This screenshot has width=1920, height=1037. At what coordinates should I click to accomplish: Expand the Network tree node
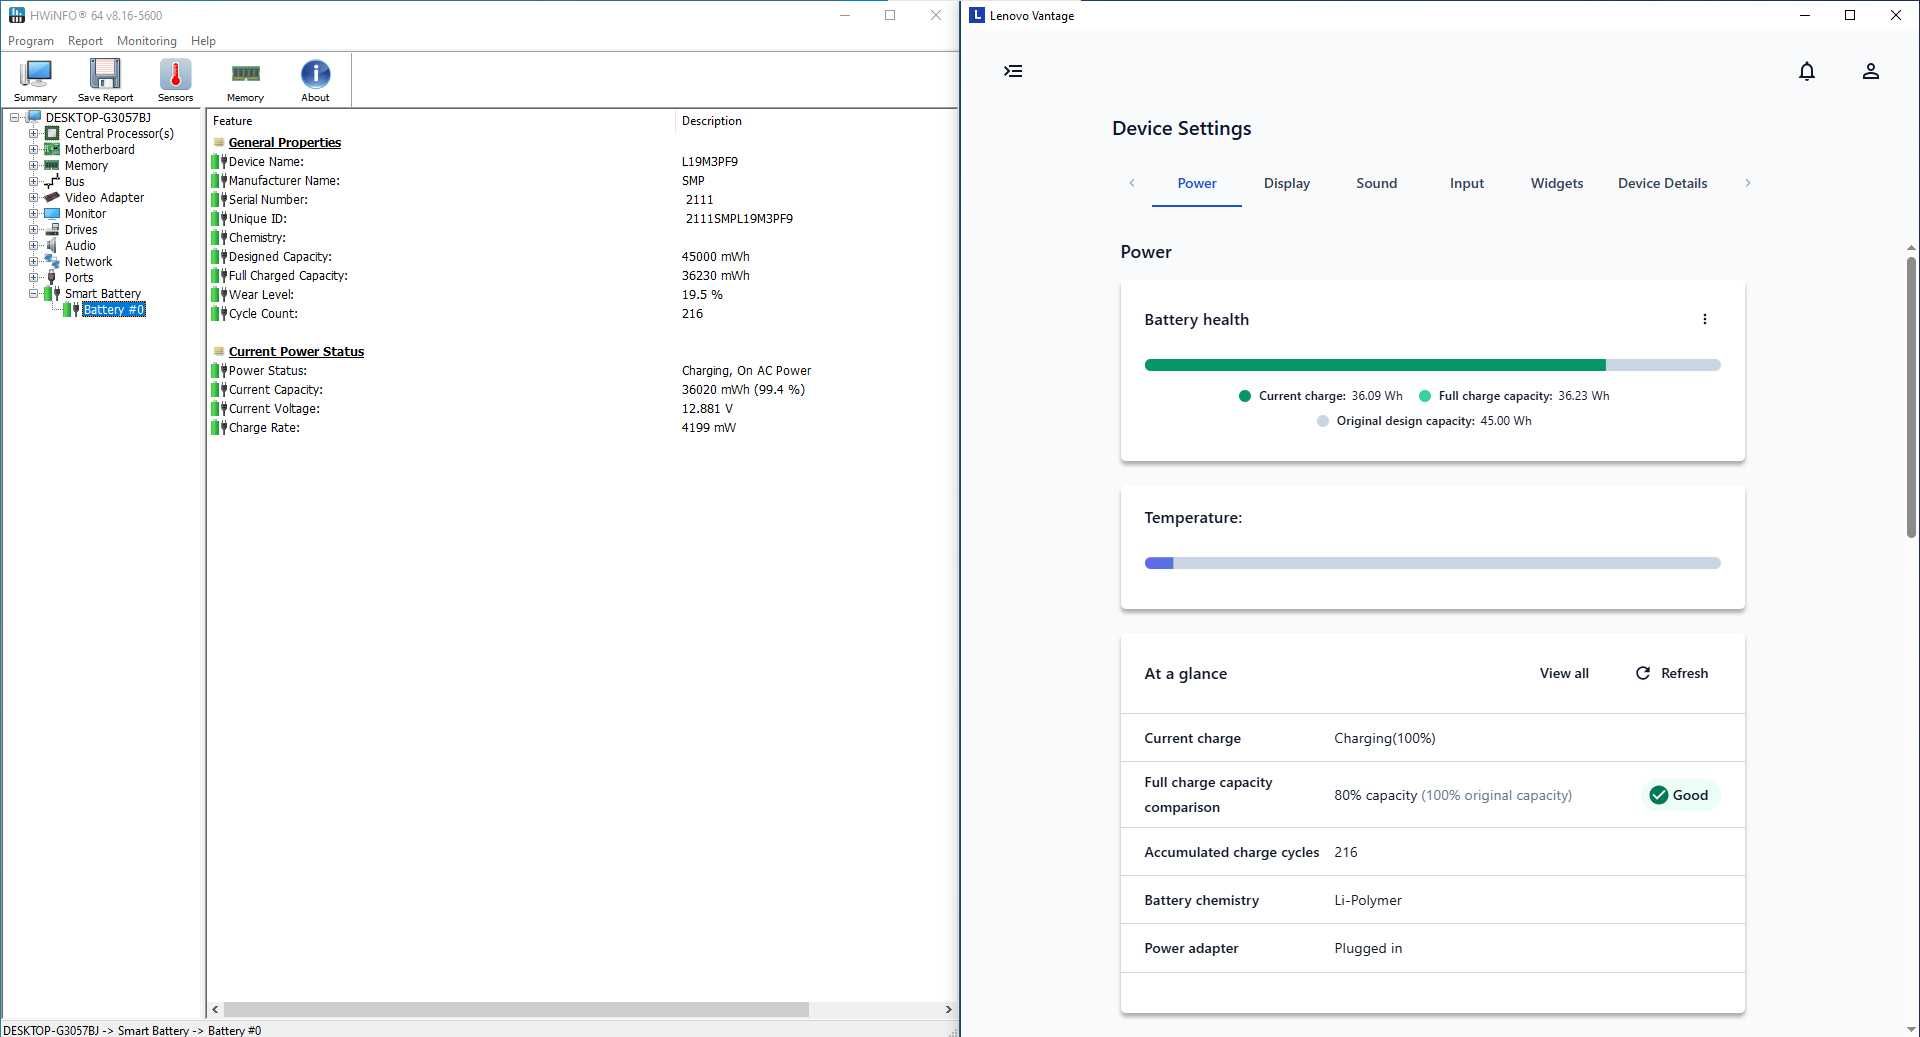(x=33, y=261)
